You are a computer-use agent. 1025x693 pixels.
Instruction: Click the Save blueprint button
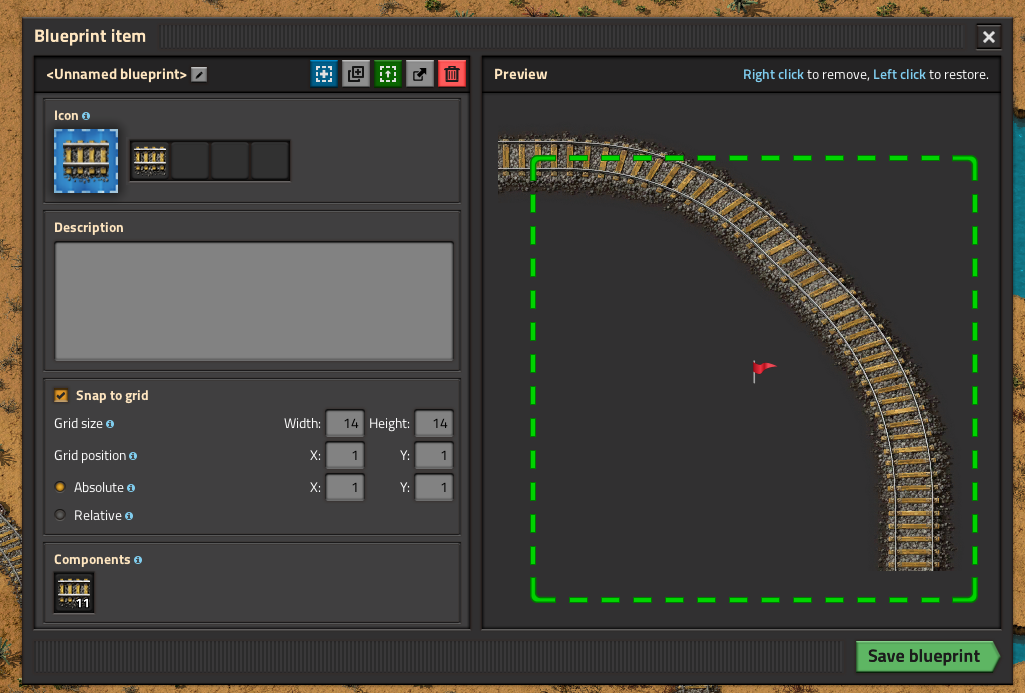[x=927, y=656]
